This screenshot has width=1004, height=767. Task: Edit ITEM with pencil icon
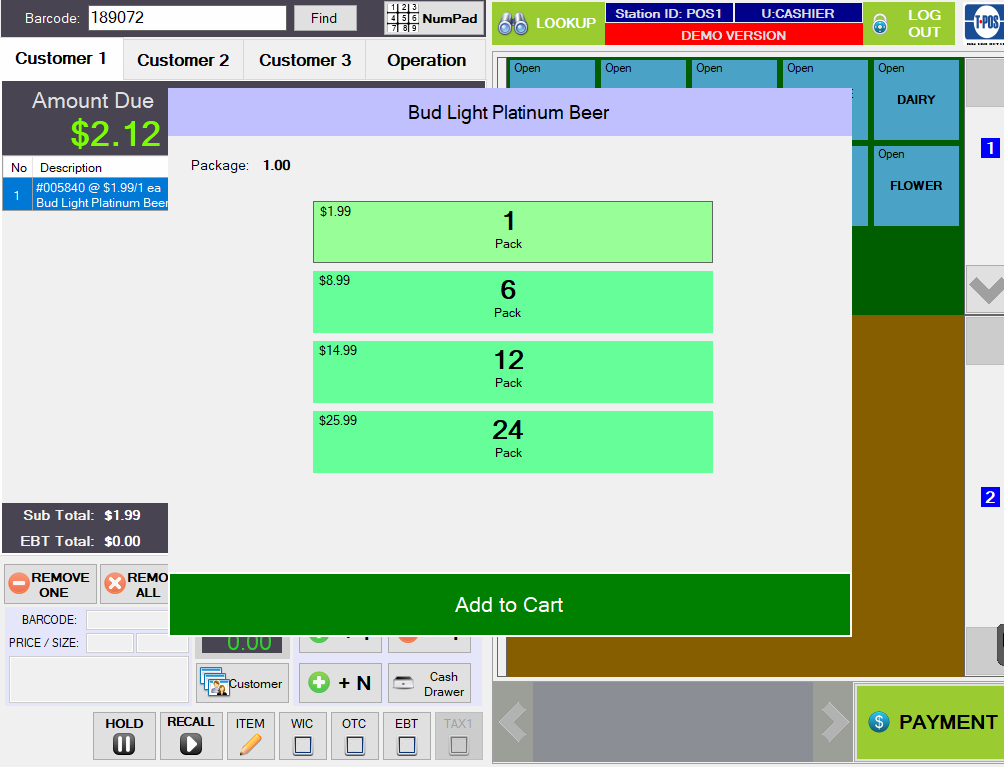click(x=250, y=736)
